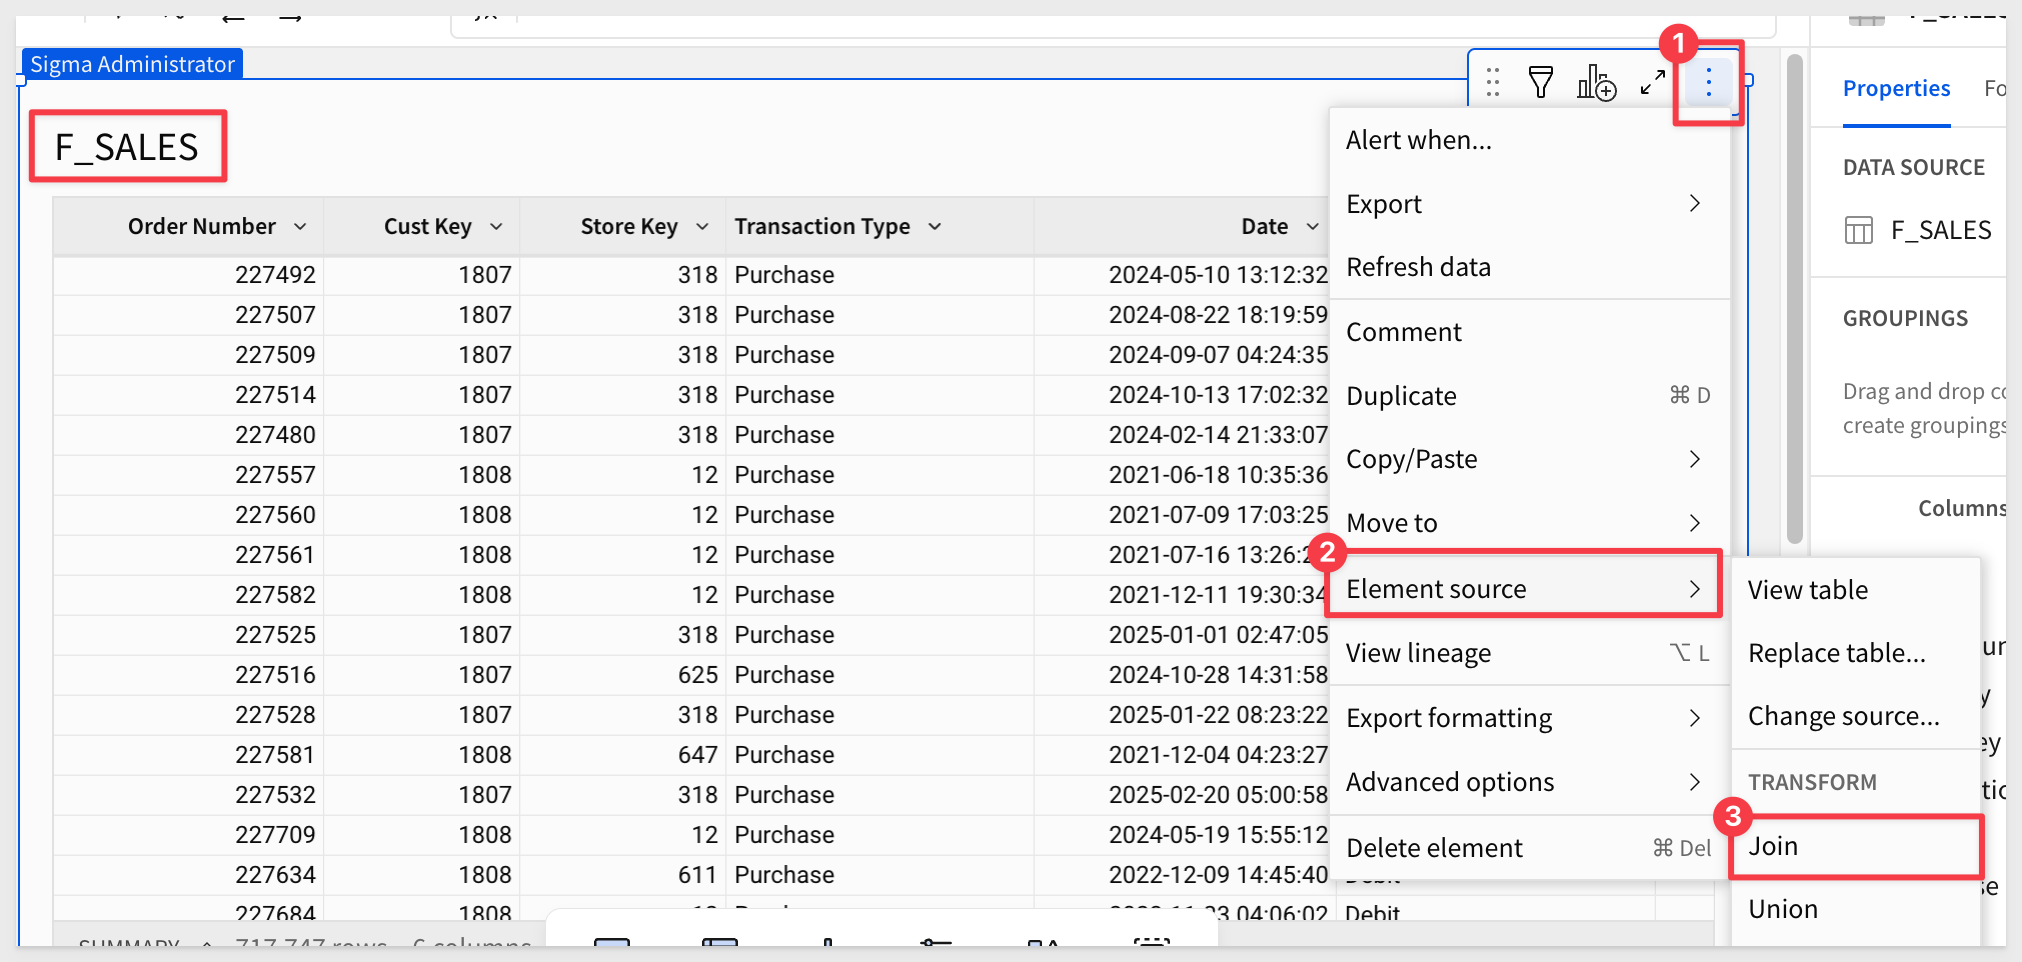2022x962 pixels.
Task: Click the add child chart icon
Action: (1596, 82)
